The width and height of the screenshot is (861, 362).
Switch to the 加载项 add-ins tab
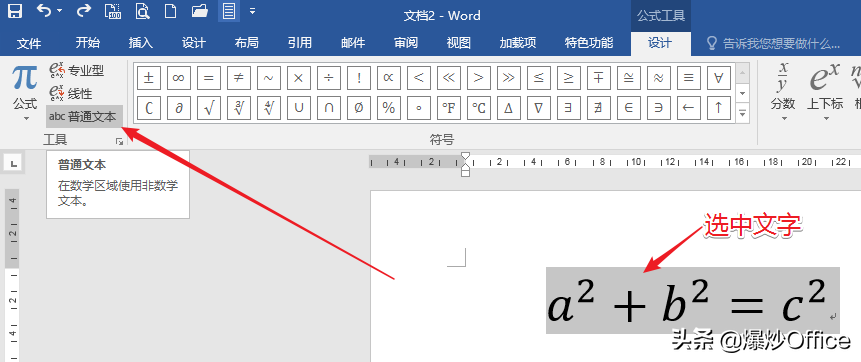(518, 43)
